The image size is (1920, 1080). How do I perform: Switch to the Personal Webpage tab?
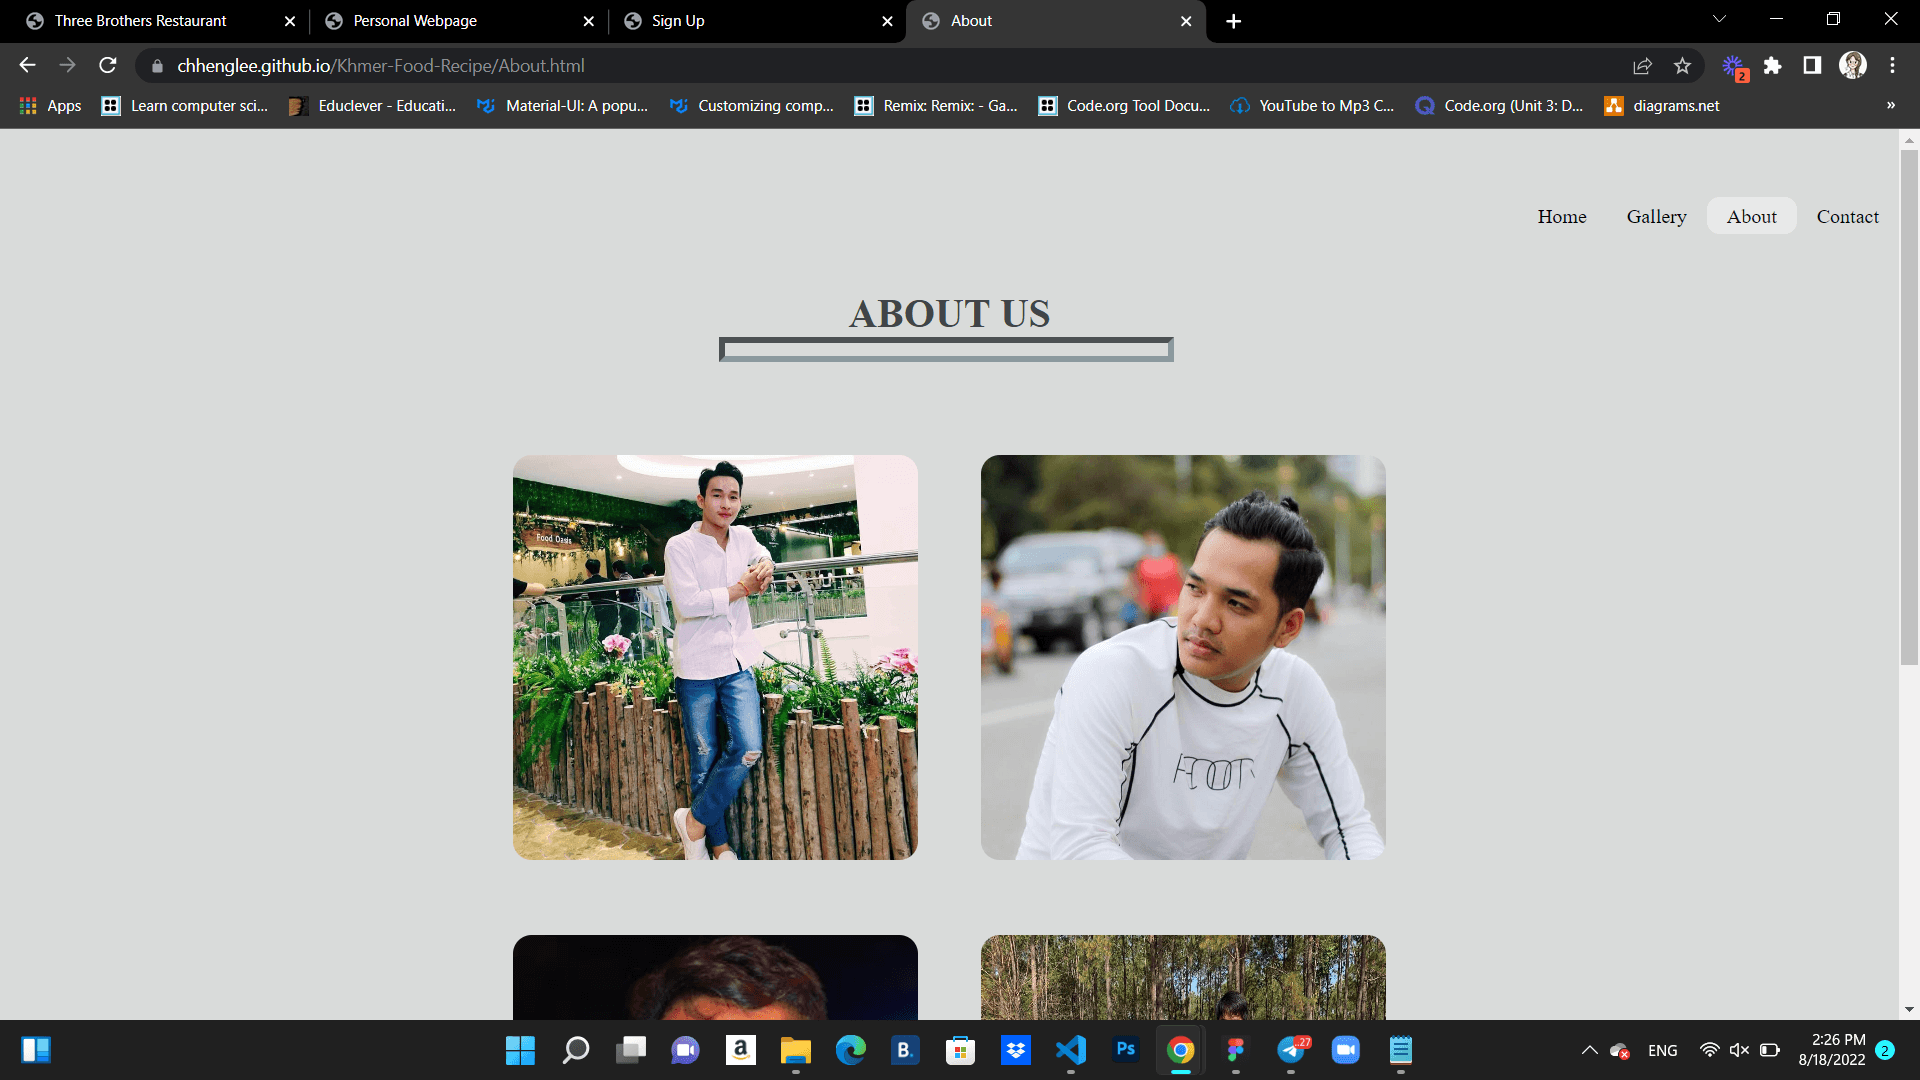coord(459,21)
